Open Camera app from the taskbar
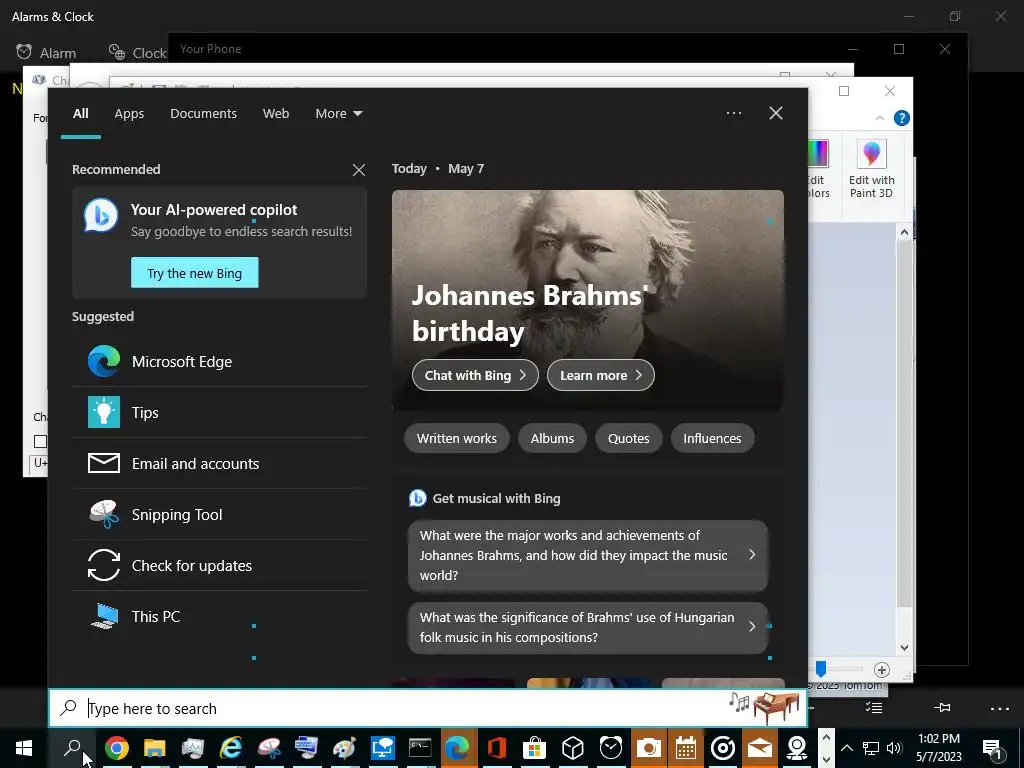This screenshot has width=1024, height=768. [648, 748]
